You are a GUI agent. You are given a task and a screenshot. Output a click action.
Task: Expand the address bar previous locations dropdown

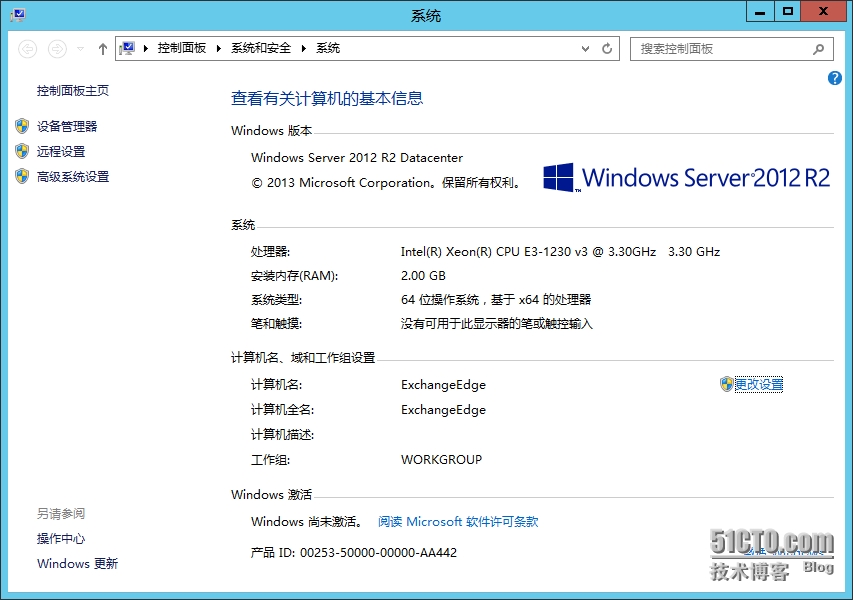(587, 48)
